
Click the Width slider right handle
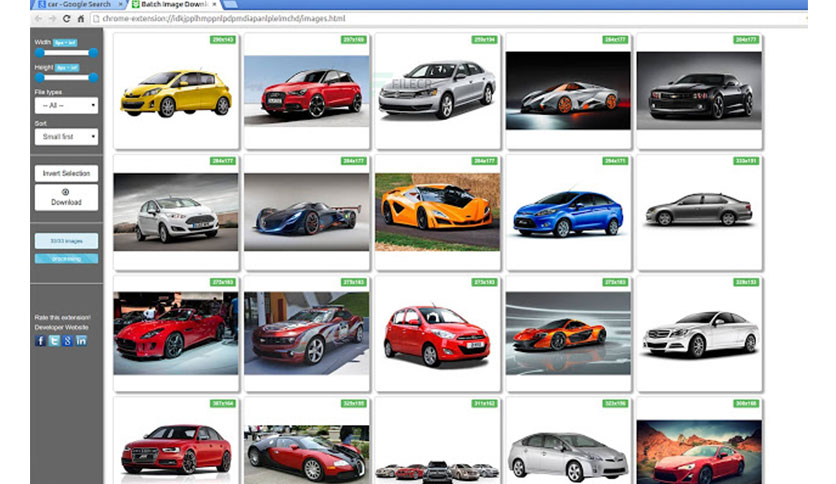click(x=93, y=53)
